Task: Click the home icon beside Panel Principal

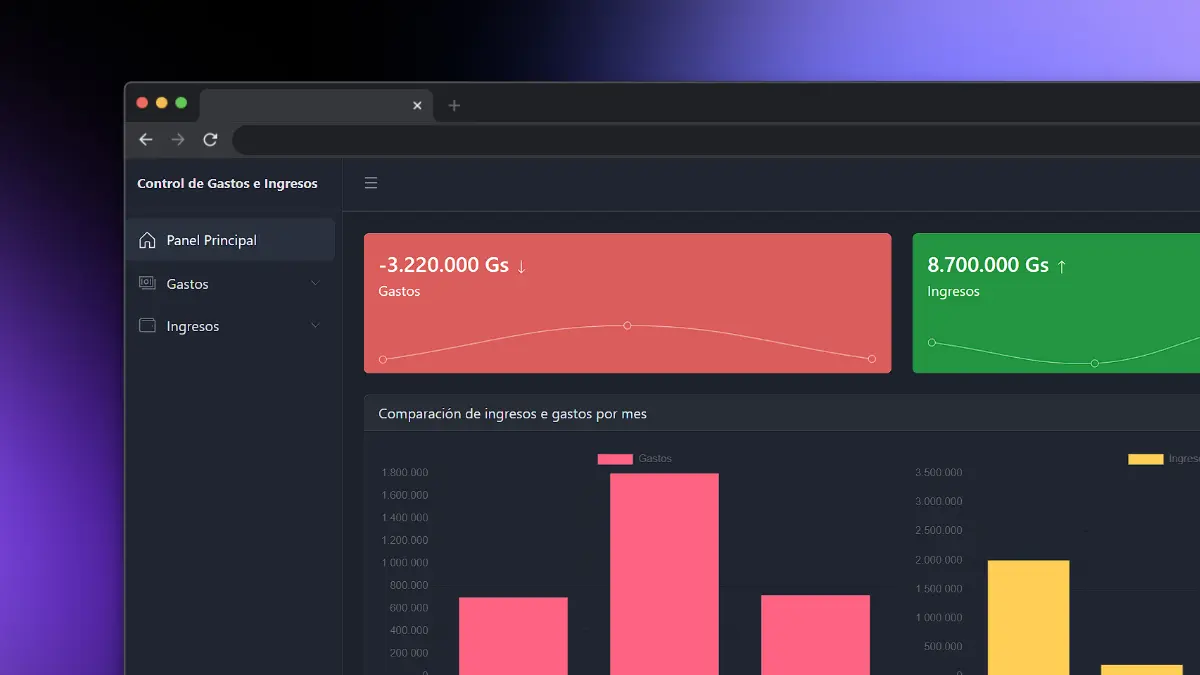Action: click(147, 240)
